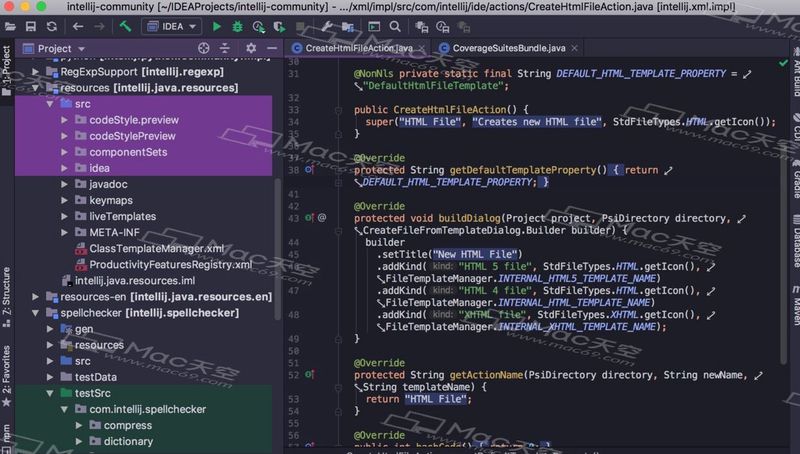
Task: Start debugging with the bug icon
Action: click(237, 27)
